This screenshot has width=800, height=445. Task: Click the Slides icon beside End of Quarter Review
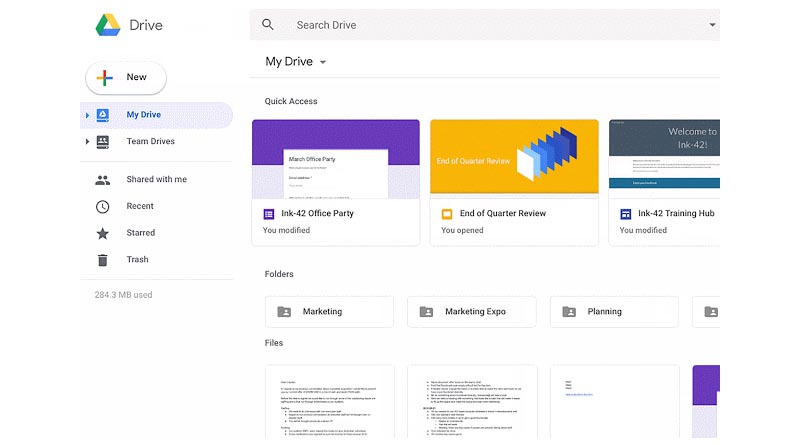[x=447, y=214]
